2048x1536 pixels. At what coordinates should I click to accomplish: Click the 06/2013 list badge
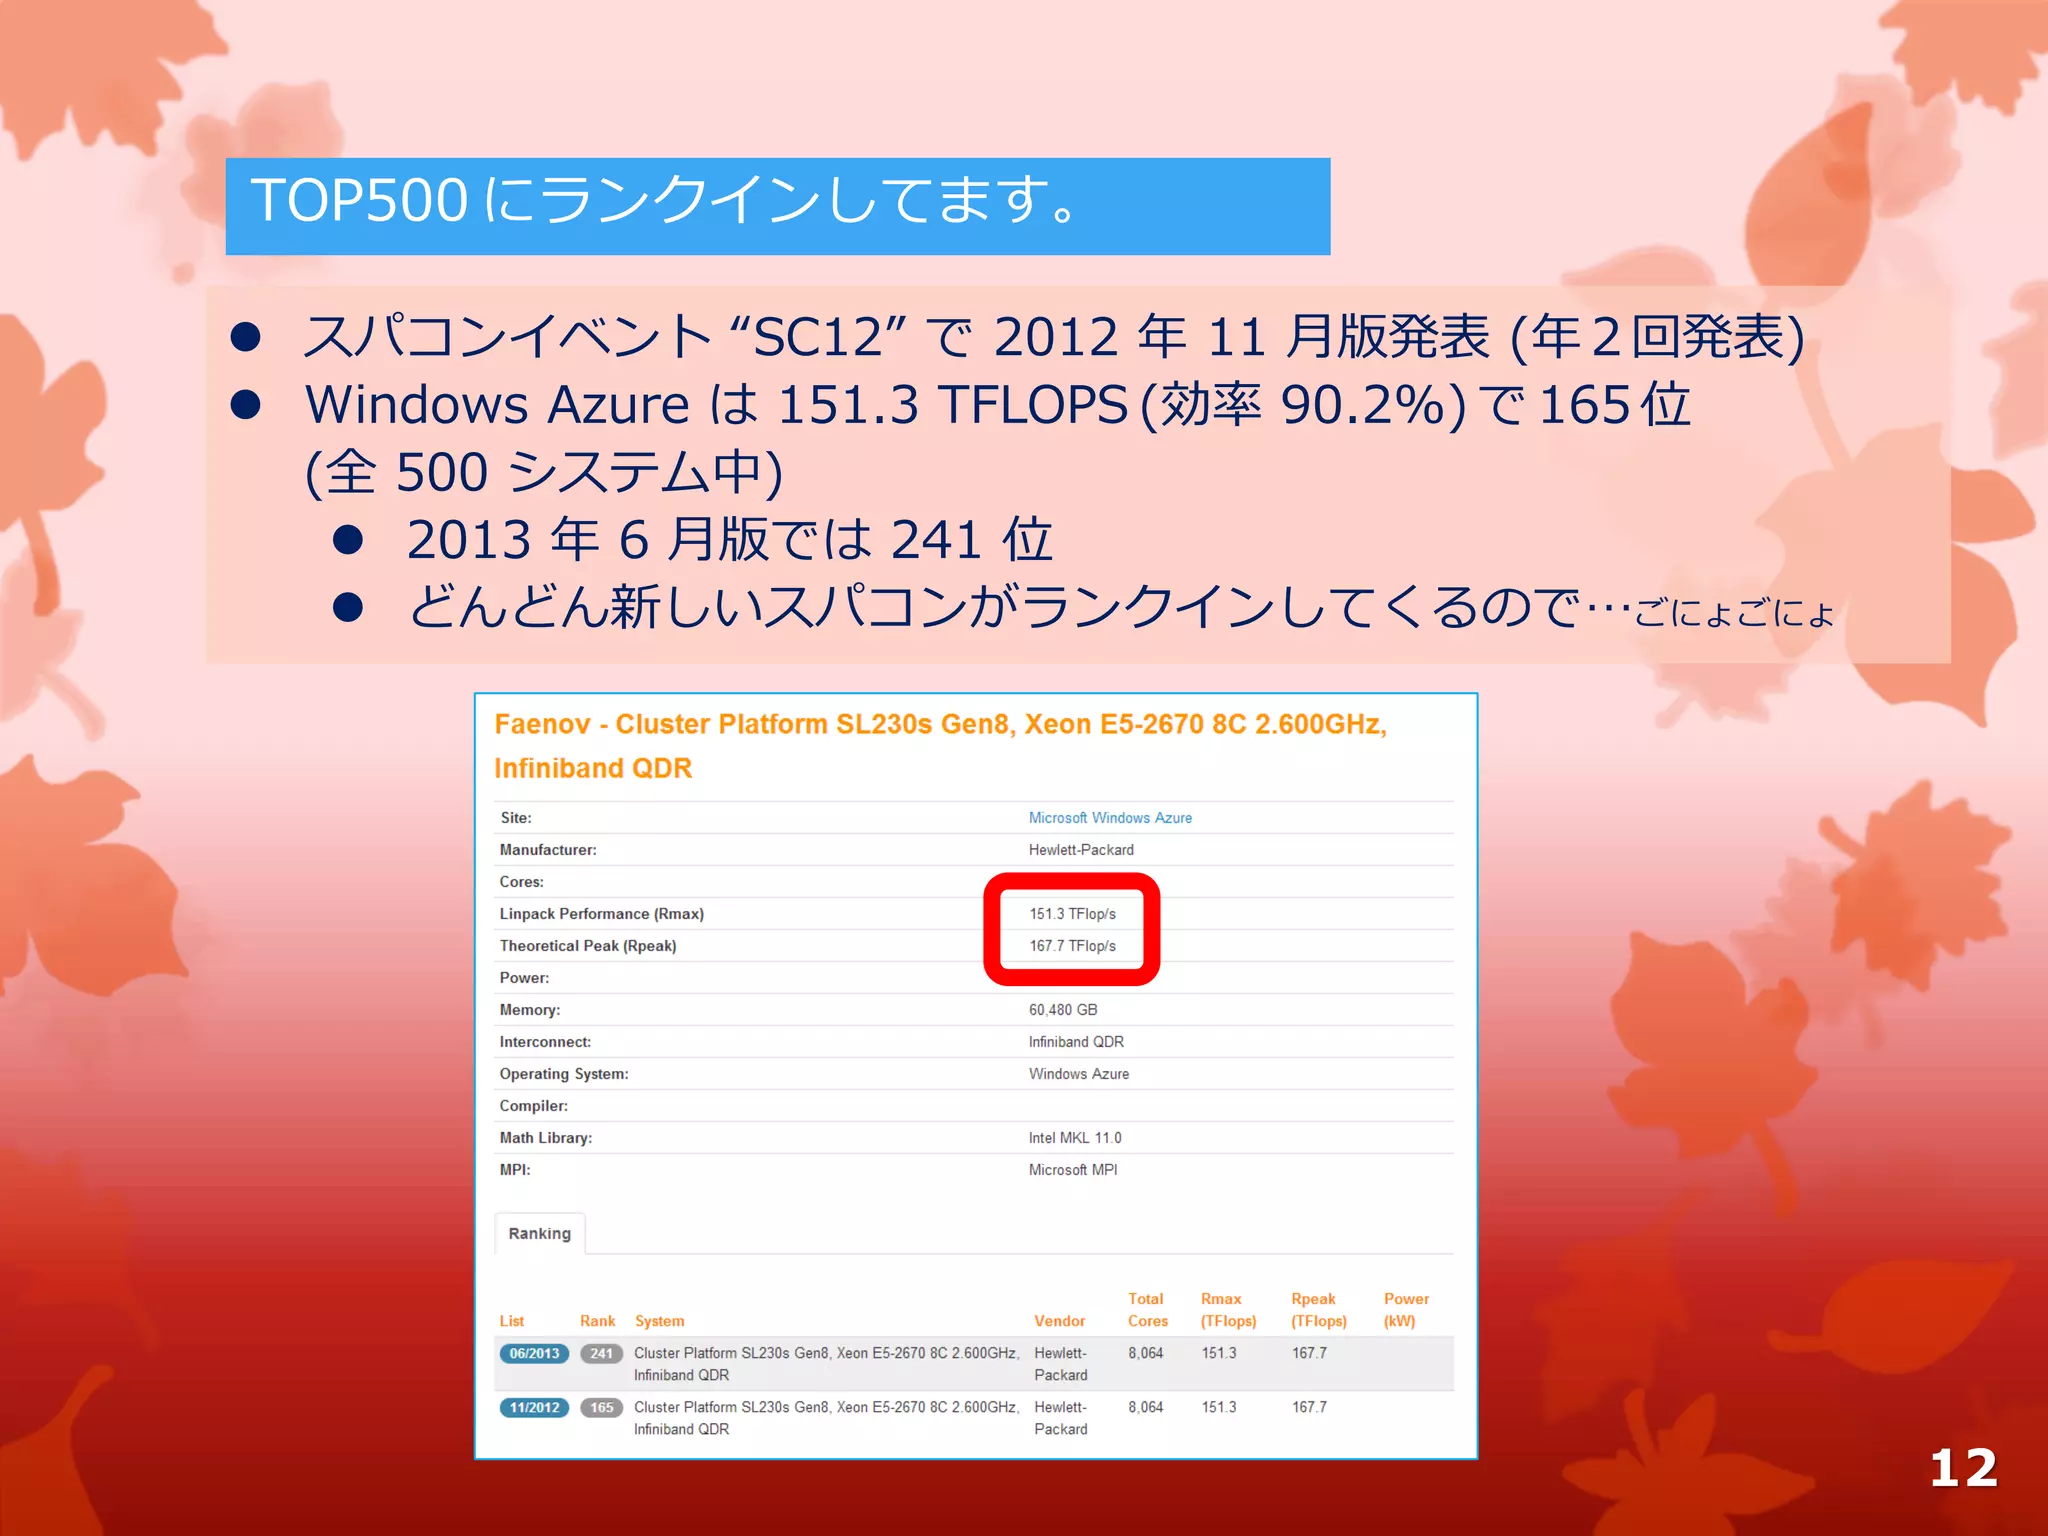(x=534, y=1353)
